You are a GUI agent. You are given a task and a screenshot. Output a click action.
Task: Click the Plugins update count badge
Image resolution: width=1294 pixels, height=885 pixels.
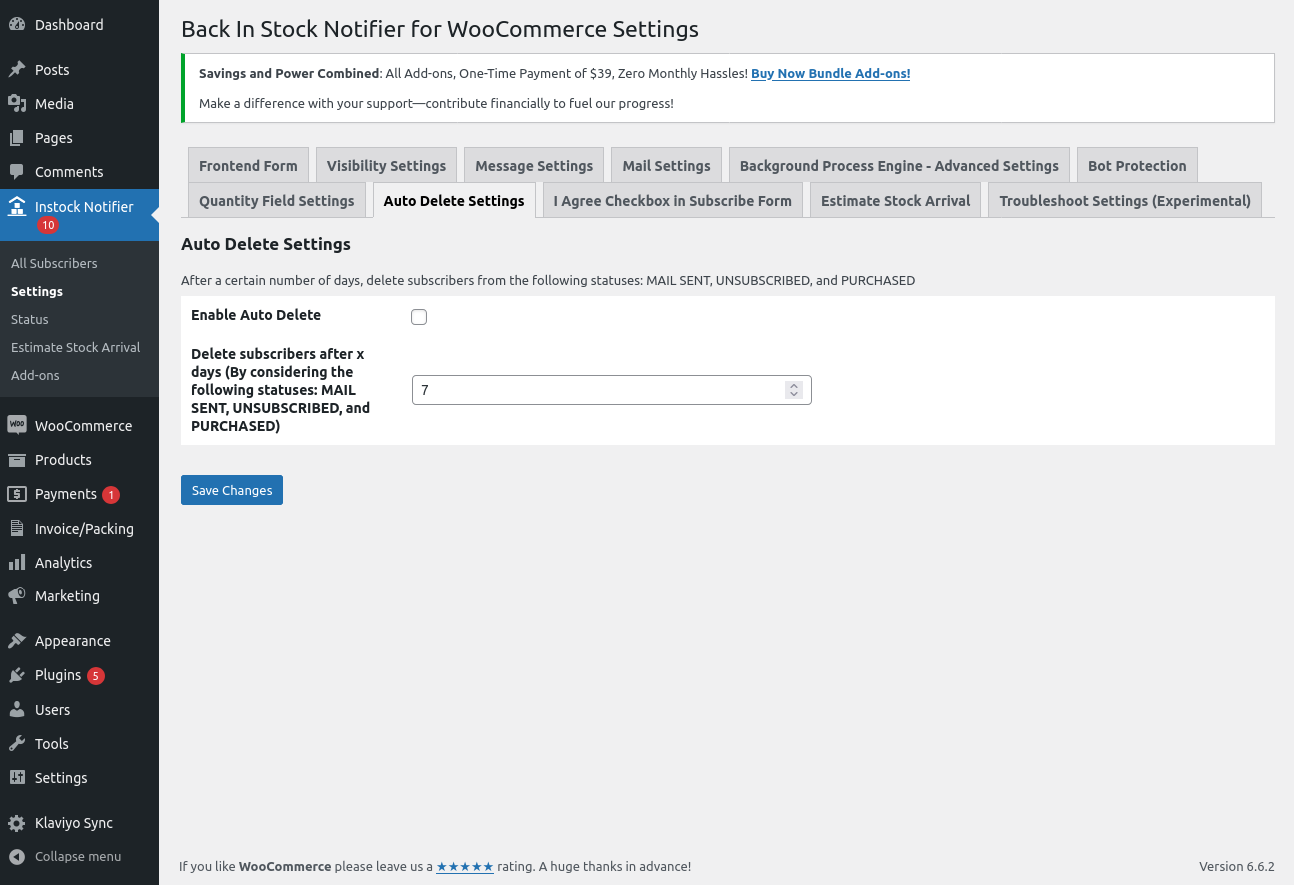[96, 676]
